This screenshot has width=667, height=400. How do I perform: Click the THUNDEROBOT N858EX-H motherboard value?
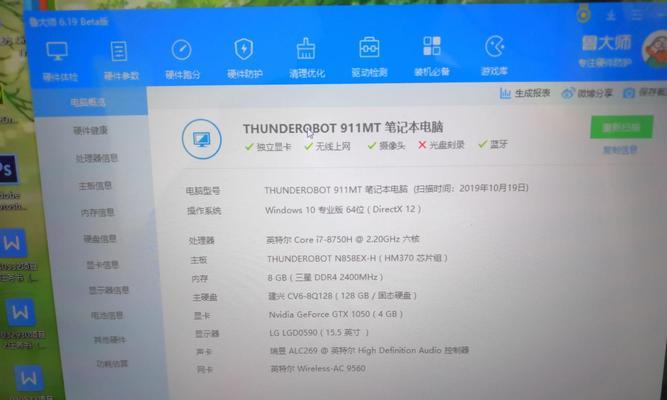pos(357,258)
